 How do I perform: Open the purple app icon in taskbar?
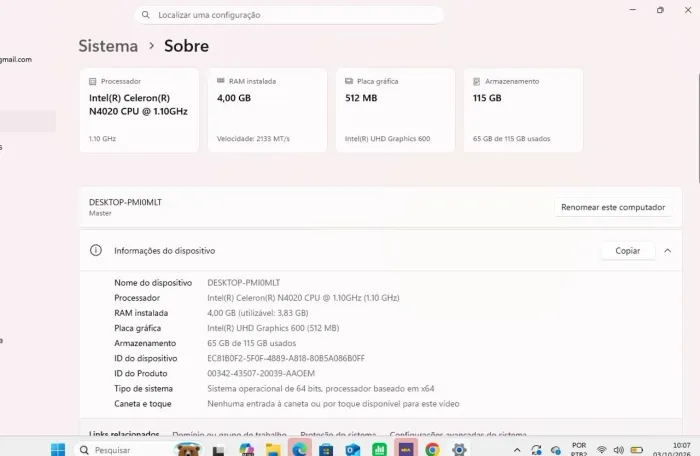(406, 449)
